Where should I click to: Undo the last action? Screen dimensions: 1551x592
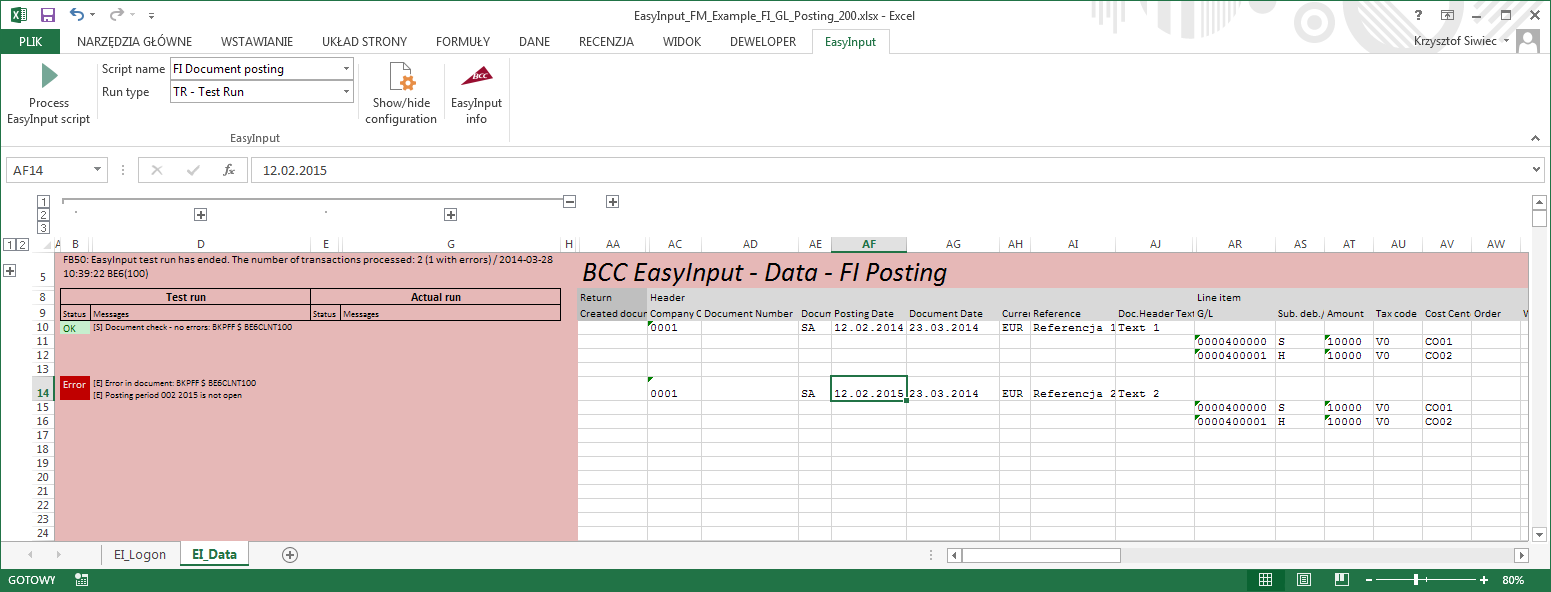77,15
